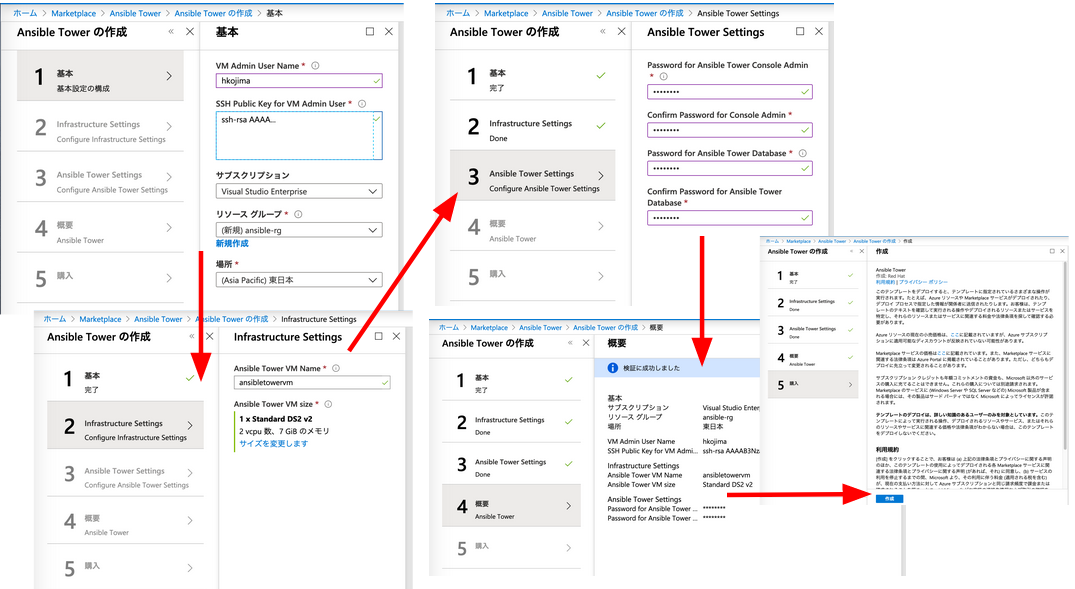Click 'Standard DS2 v2' value in 概要 summary
1075x589 pixels.
727,484
